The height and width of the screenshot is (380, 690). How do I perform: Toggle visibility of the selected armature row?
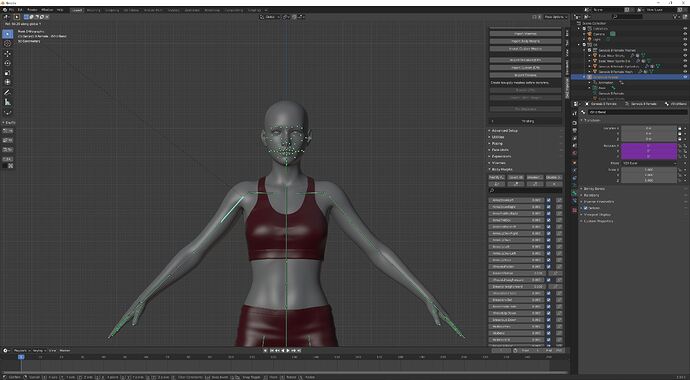tap(685, 77)
